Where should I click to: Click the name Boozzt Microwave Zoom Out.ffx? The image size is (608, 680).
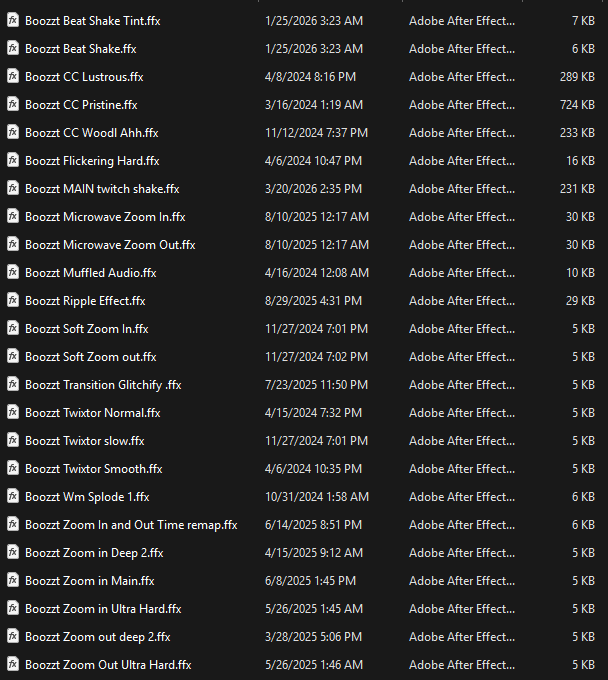point(110,245)
